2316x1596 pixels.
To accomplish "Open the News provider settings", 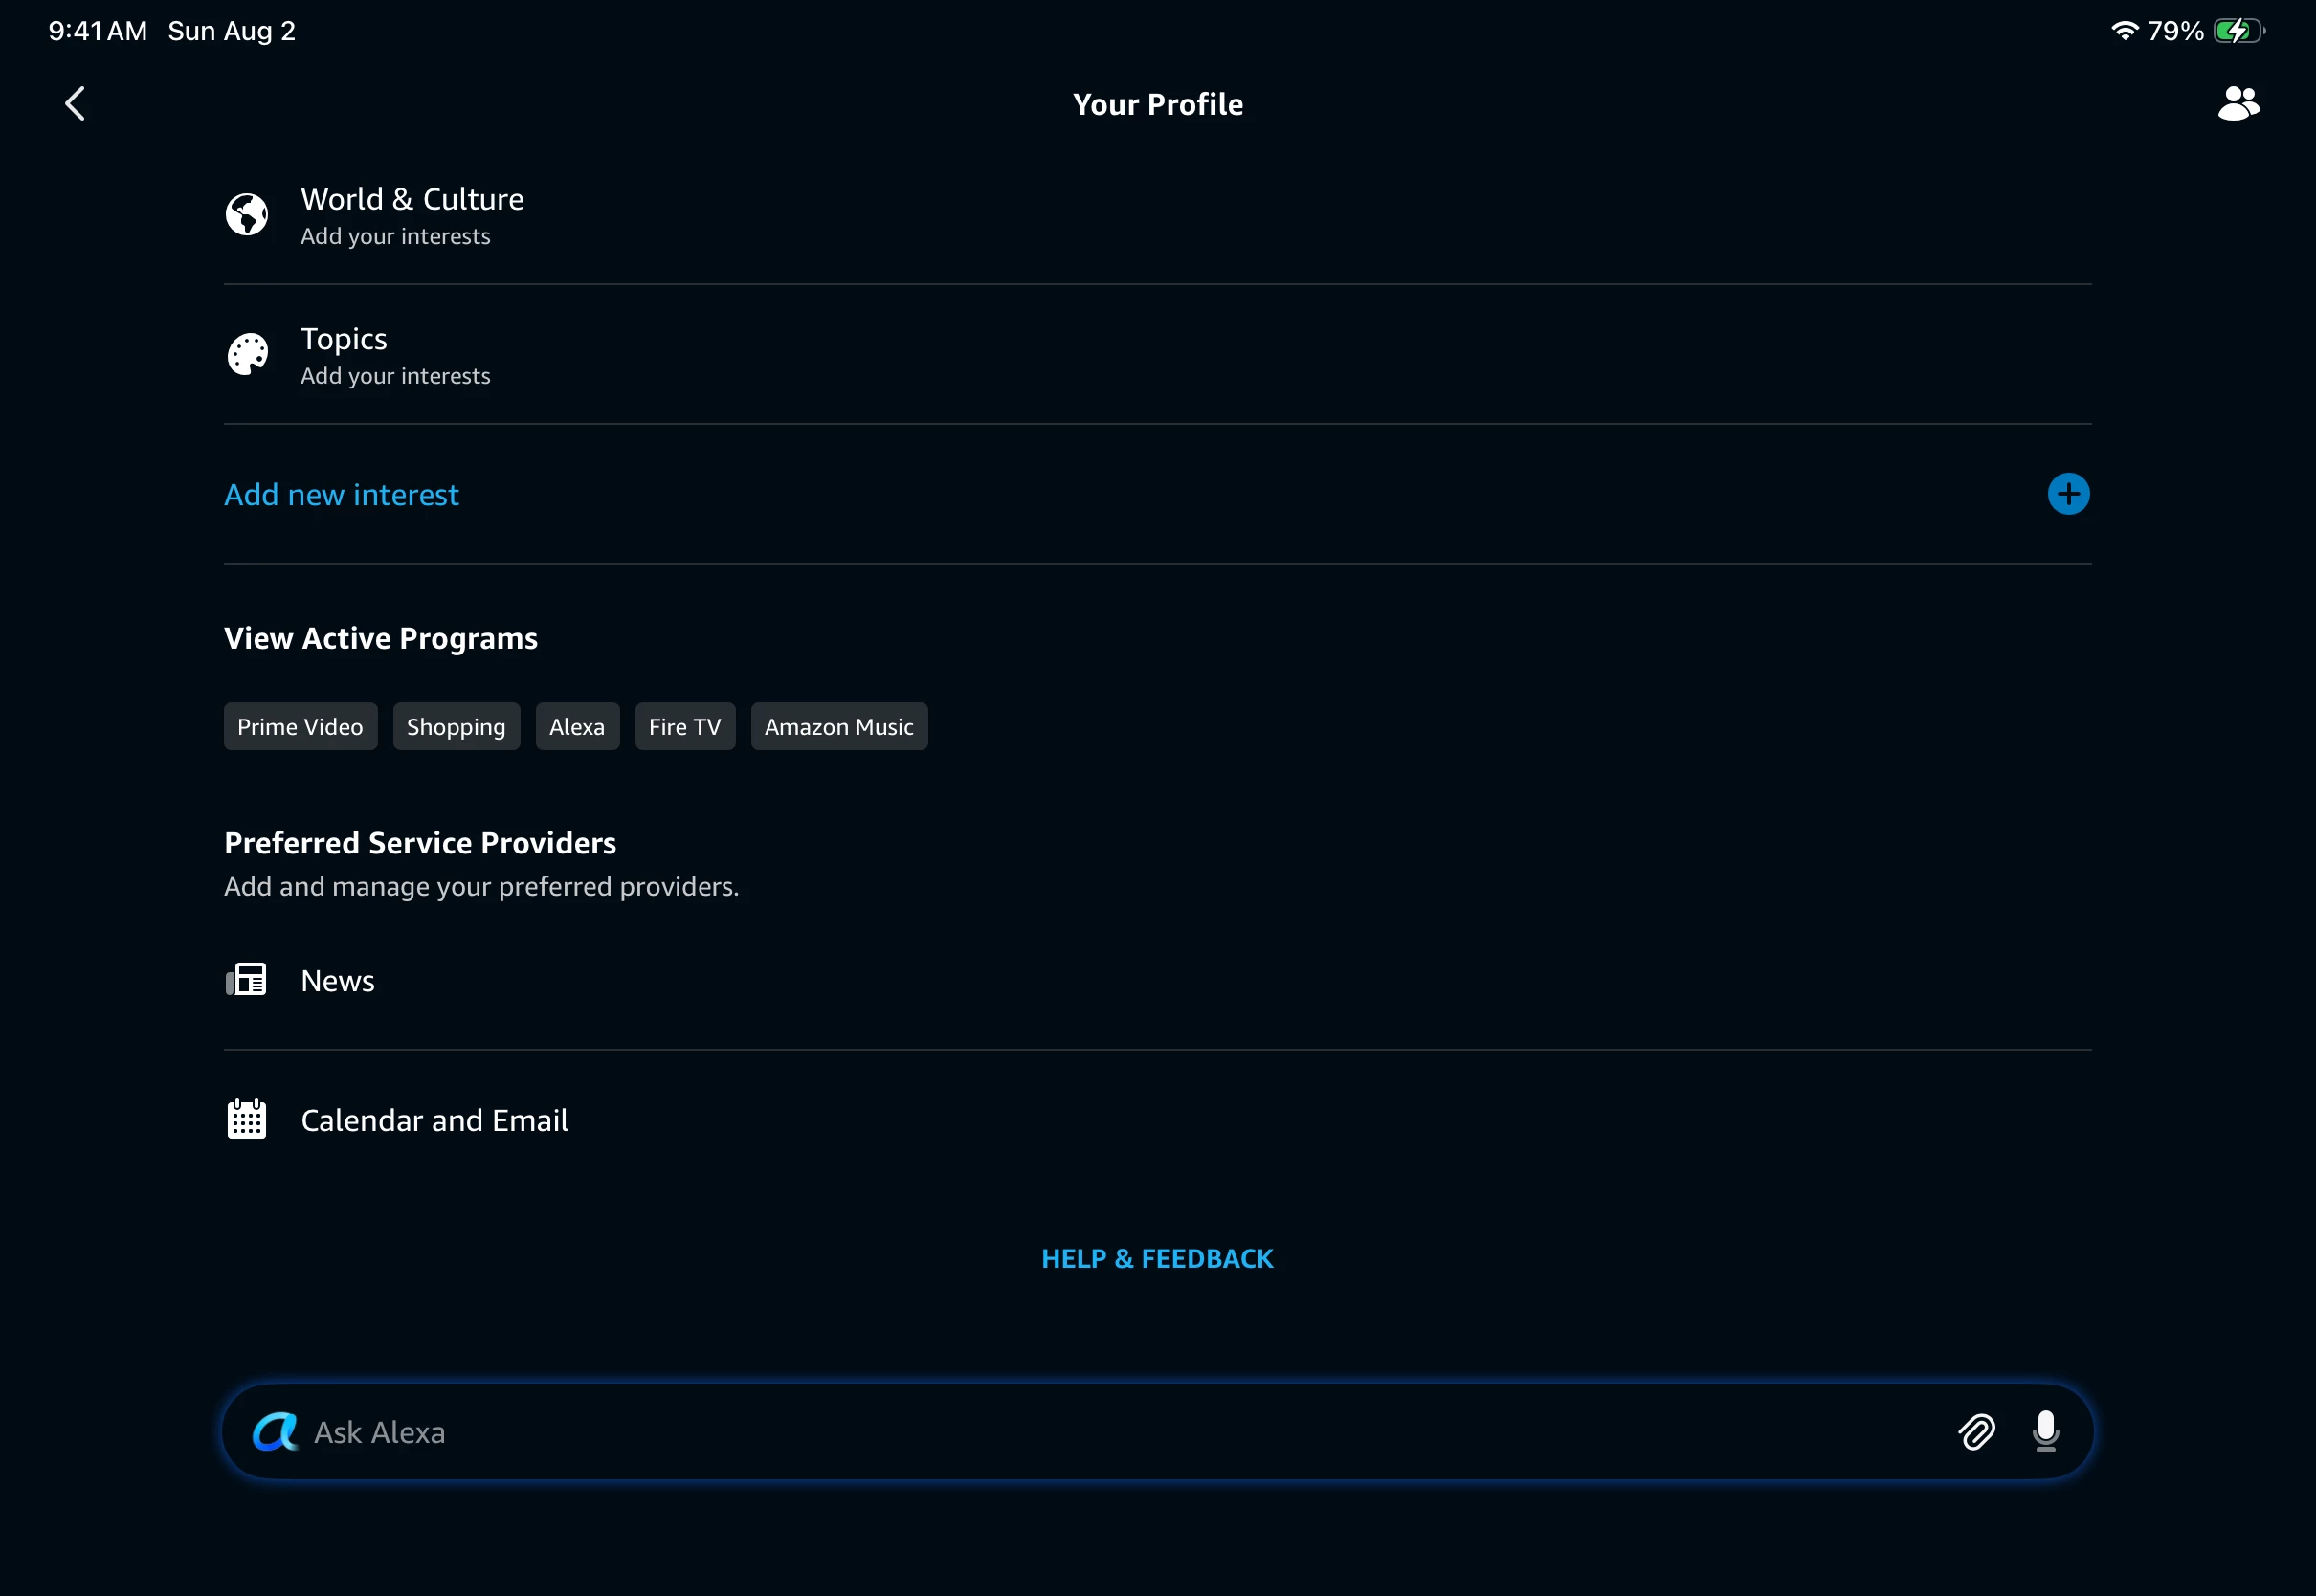I will [1158, 980].
